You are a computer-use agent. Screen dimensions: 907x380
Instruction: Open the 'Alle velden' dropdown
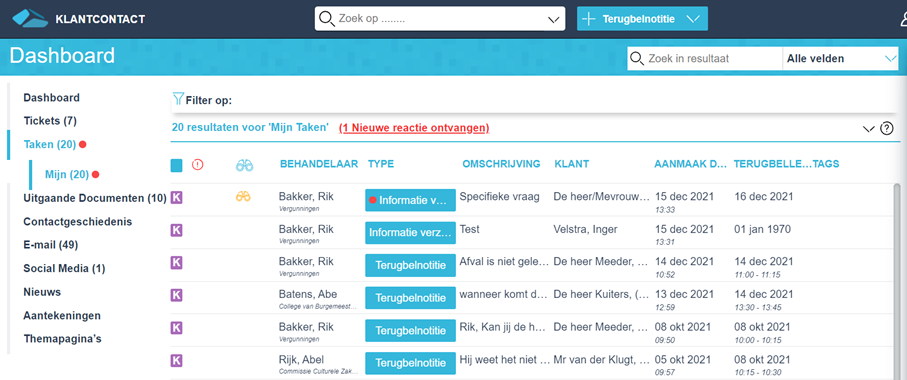tap(840, 58)
